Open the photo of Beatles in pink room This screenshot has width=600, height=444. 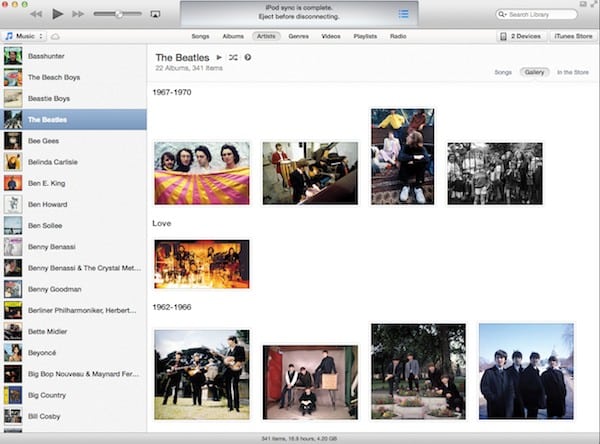tap(310, 382)
